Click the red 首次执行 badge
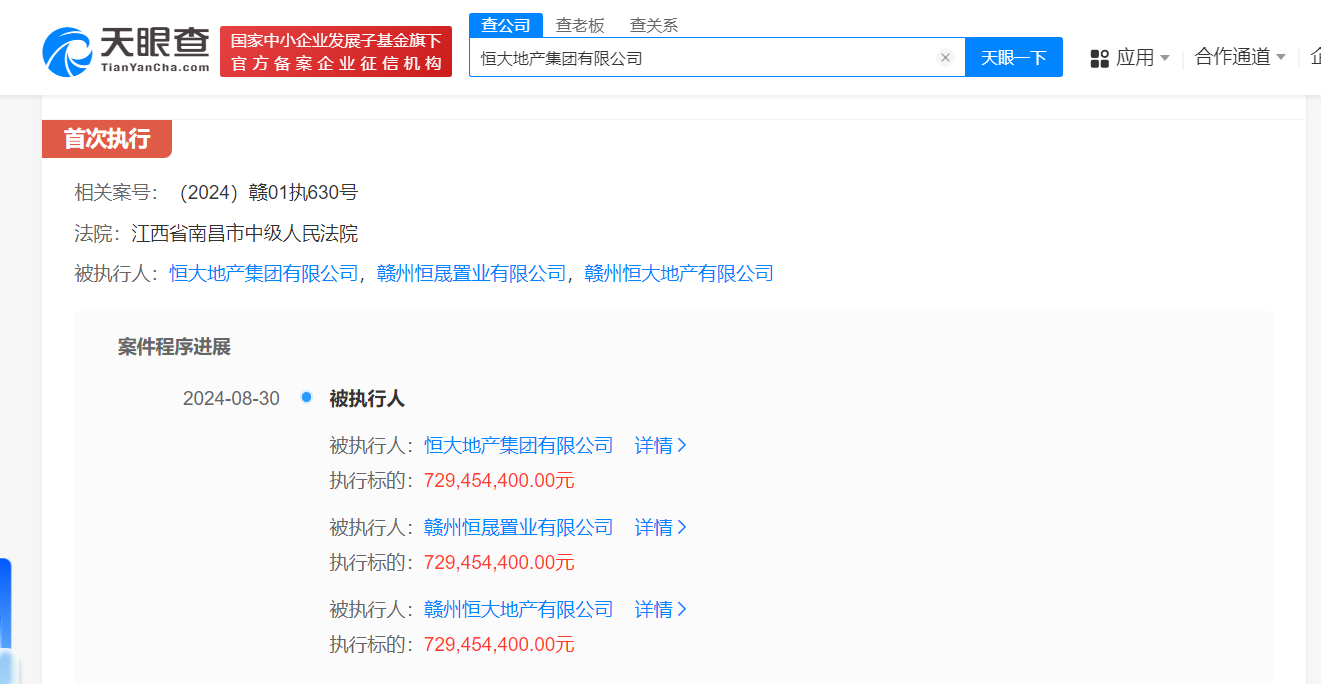1321x684 pixels. pyautogui.click(x=106, y=139)
